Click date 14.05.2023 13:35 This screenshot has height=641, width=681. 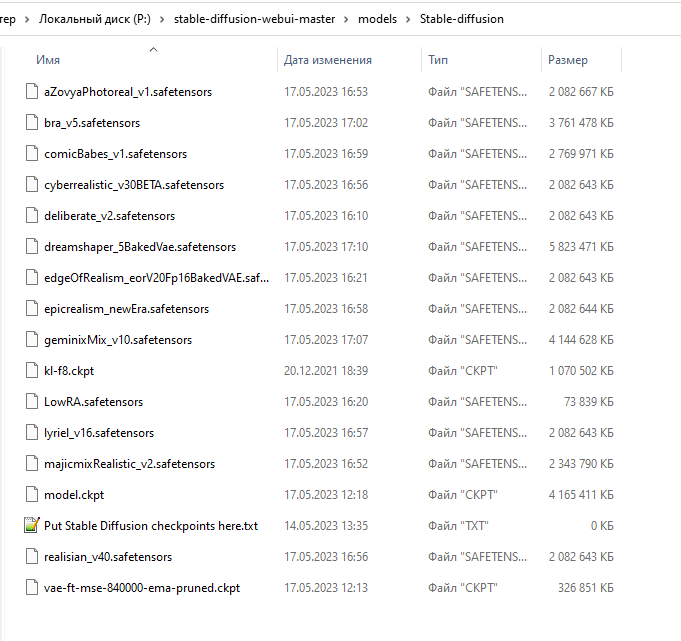click(x=326, y=526)
